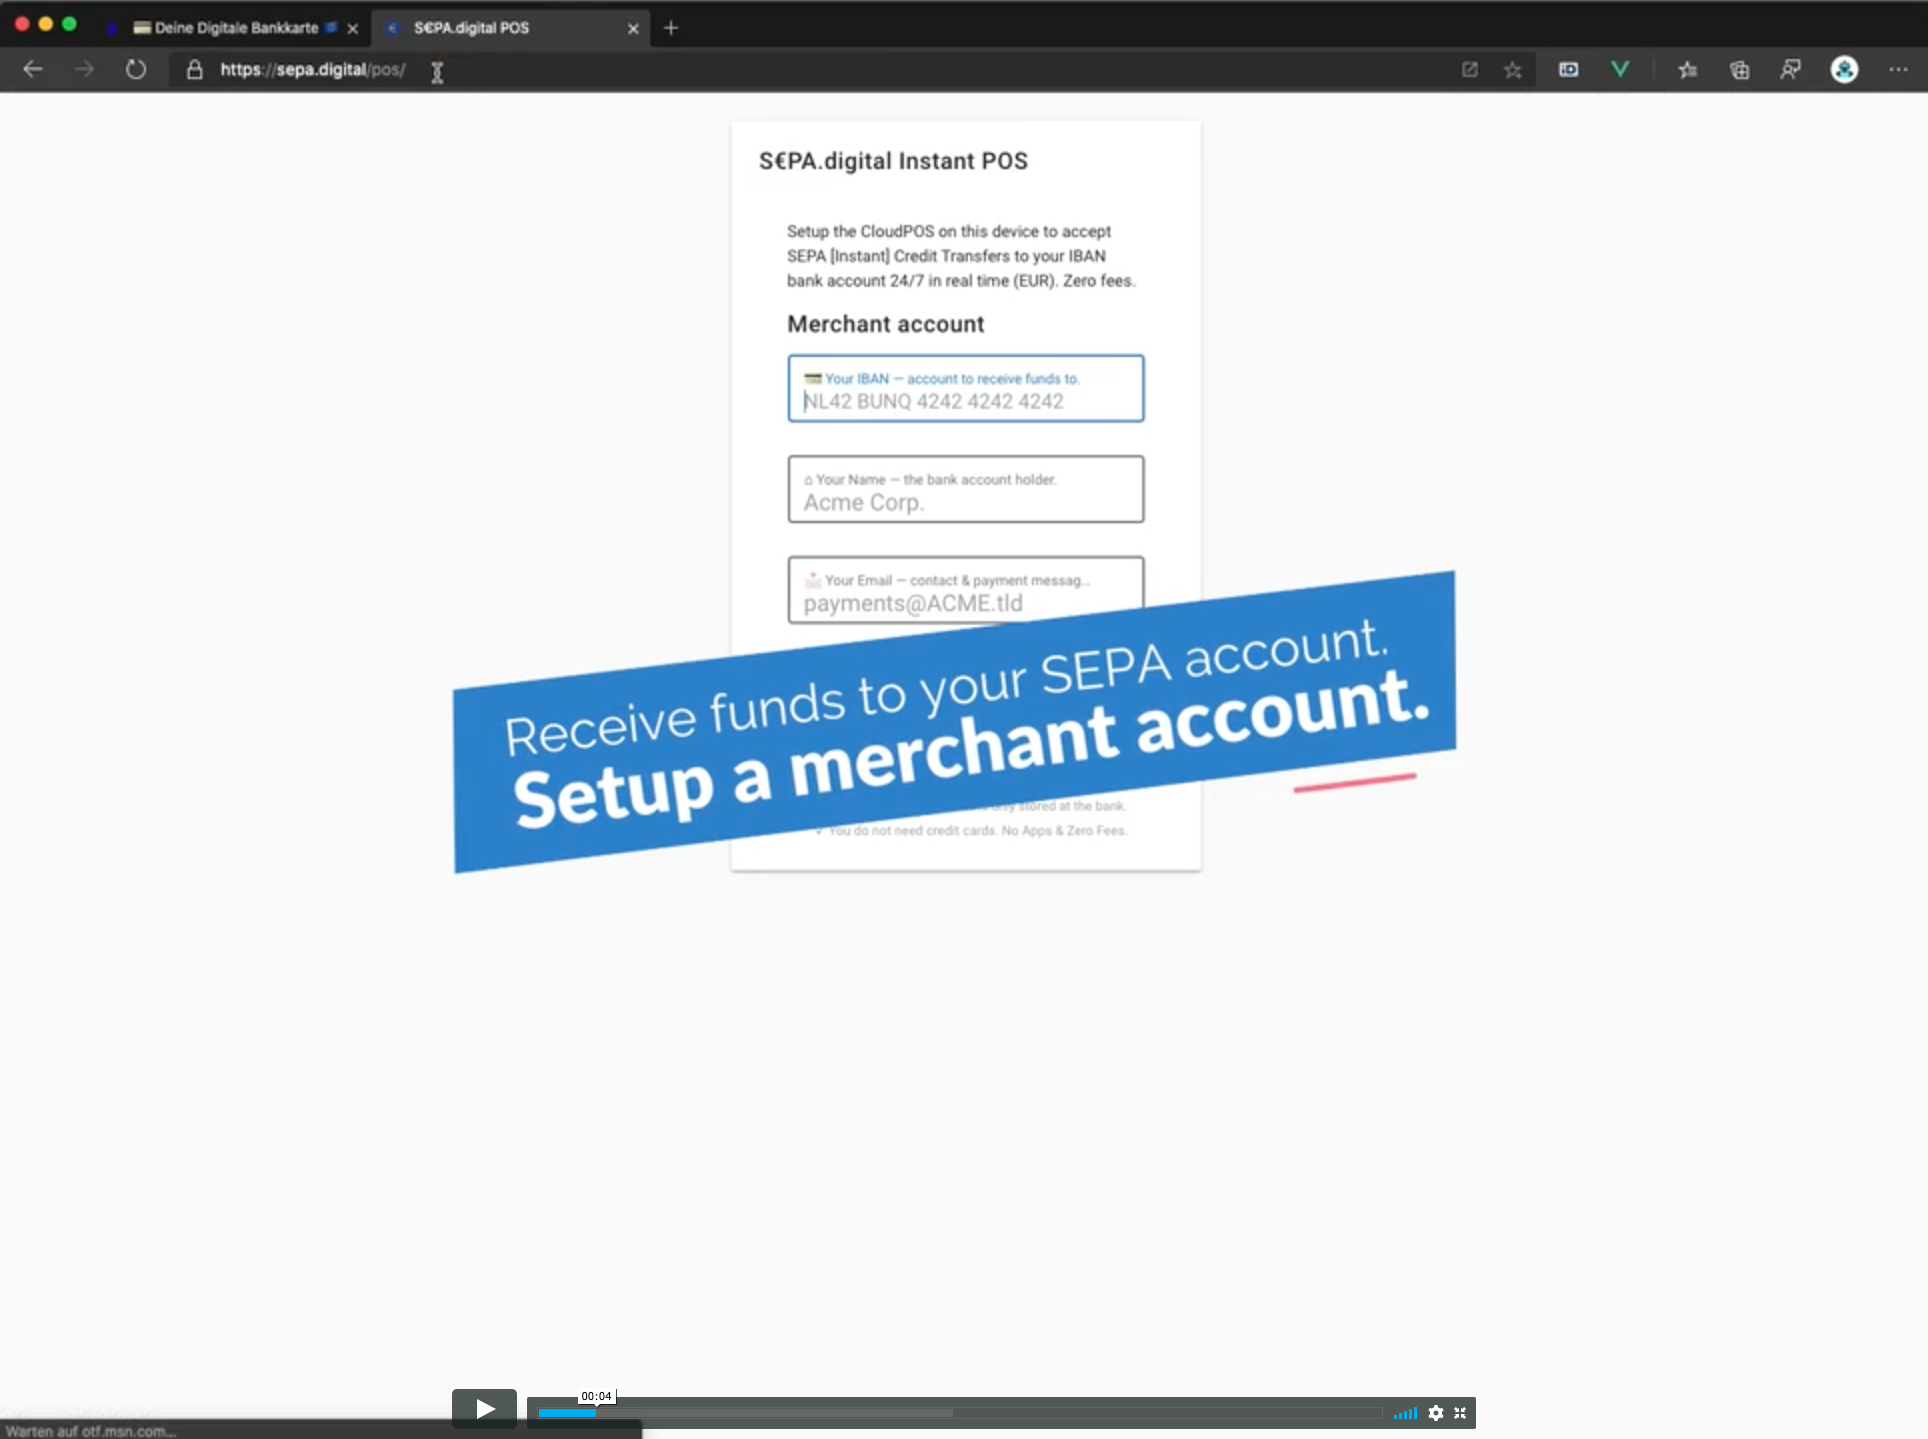Switch to Deine Digitale Bankkarte tab
This screenshot has width=1928, height=1439.
[236, 28]
